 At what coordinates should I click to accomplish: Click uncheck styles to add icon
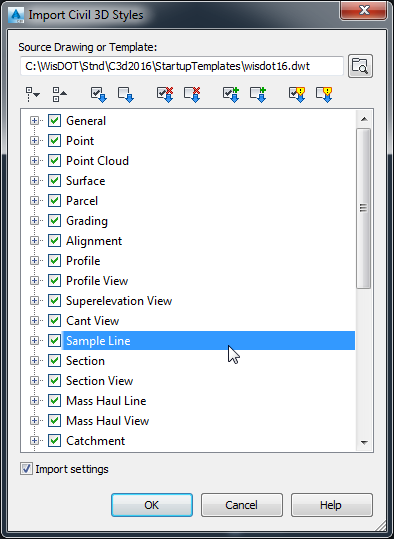point(258,94)
